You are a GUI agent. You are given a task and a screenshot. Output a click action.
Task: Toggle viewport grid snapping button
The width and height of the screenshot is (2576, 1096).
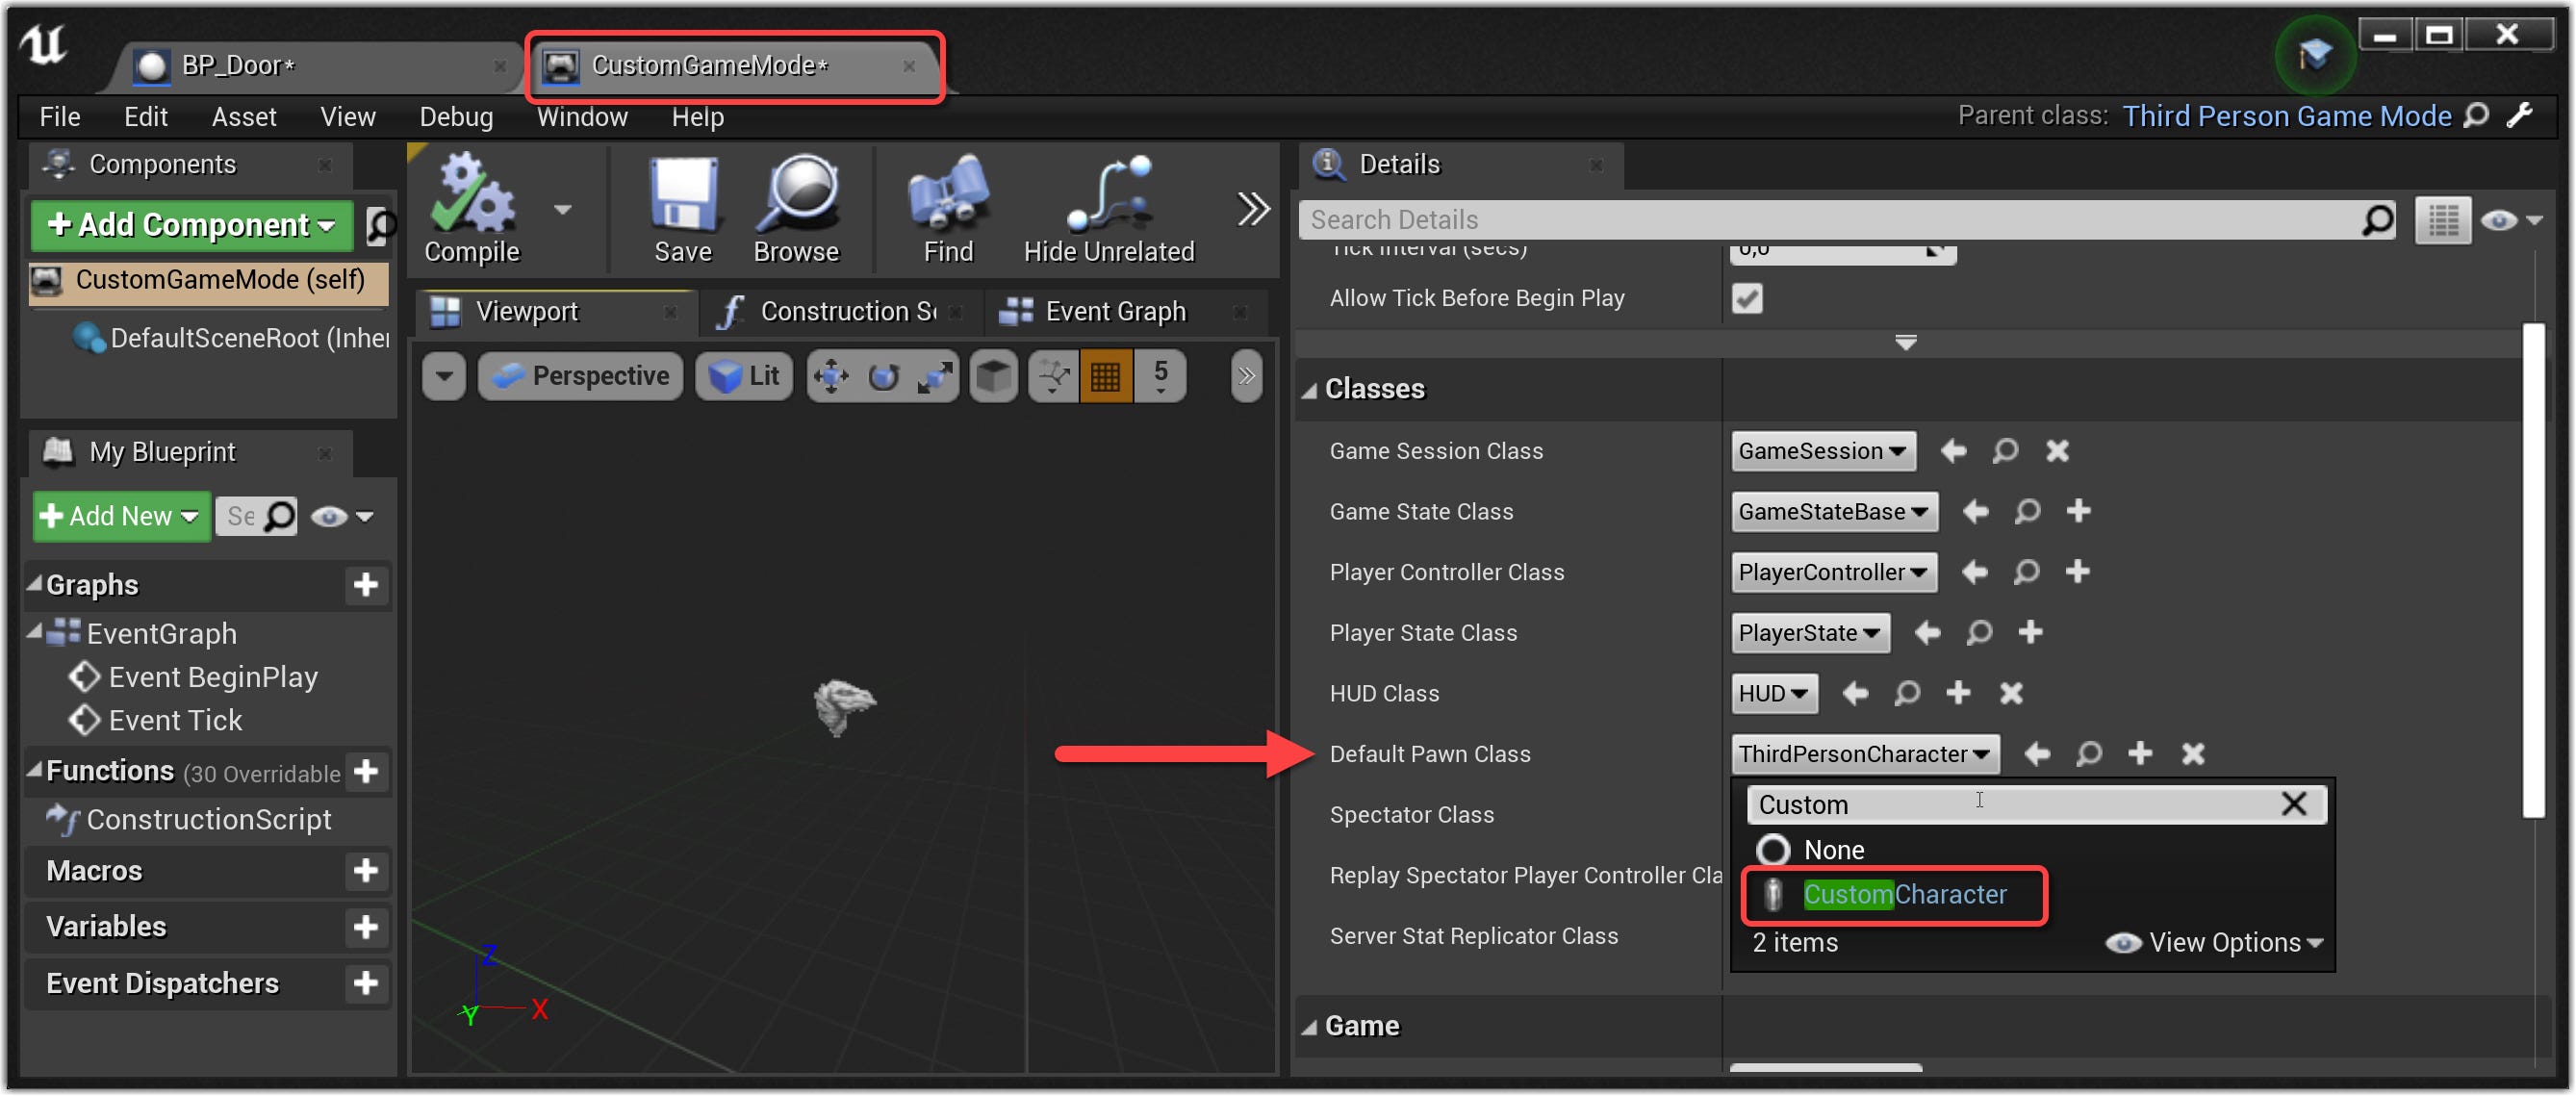click(1105, 377)
